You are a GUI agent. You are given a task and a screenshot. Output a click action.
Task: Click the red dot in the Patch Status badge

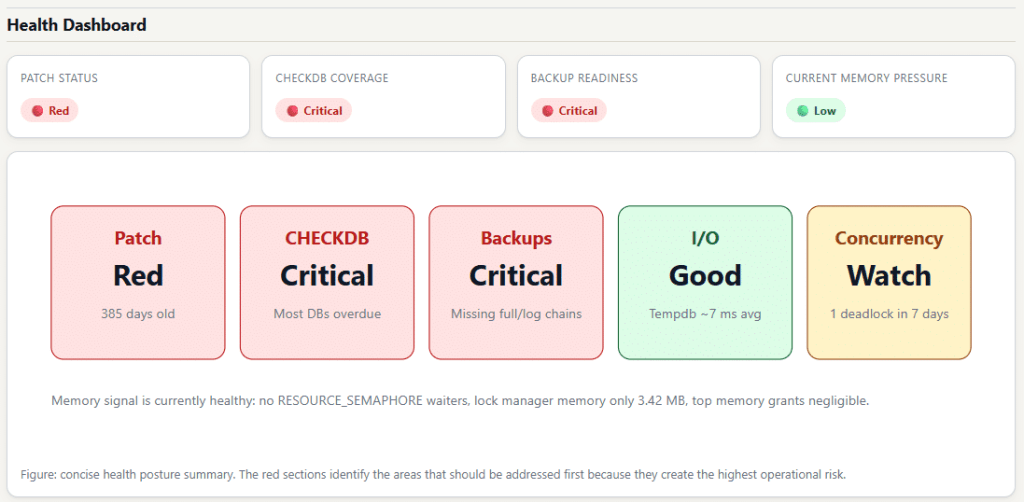pos(37,111)
